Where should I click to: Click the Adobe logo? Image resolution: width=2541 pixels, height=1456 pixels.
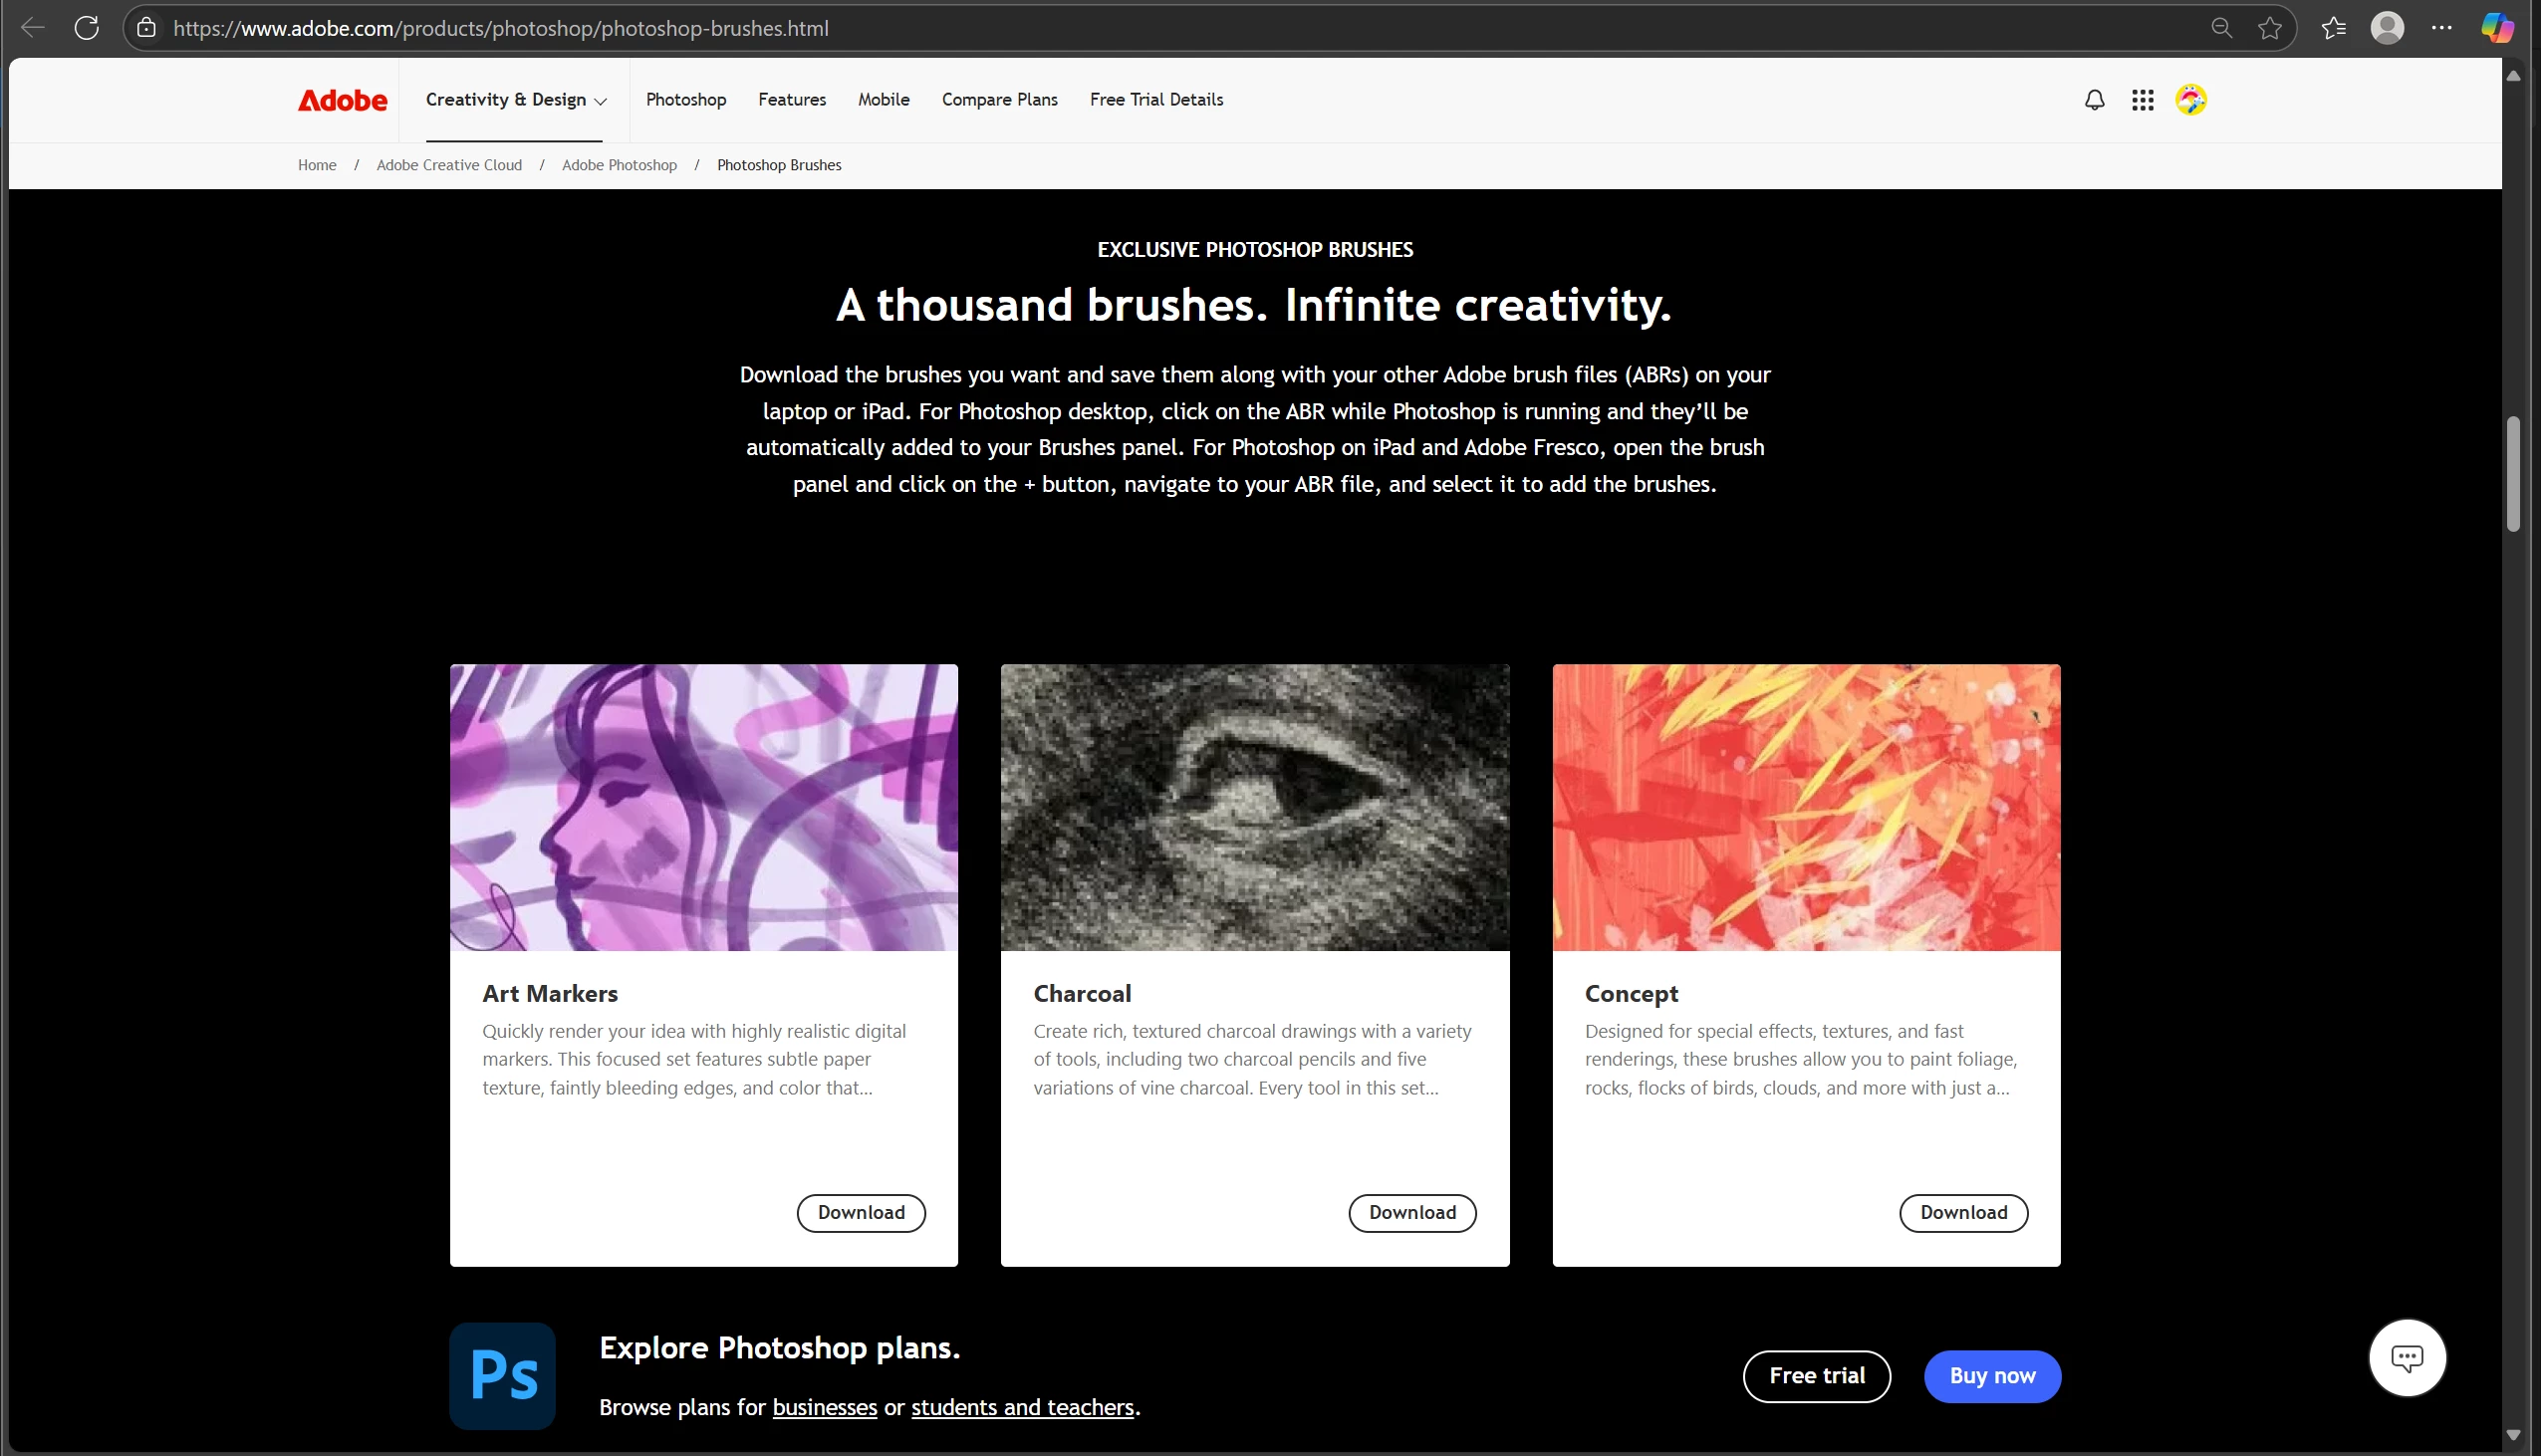(342, 100)
